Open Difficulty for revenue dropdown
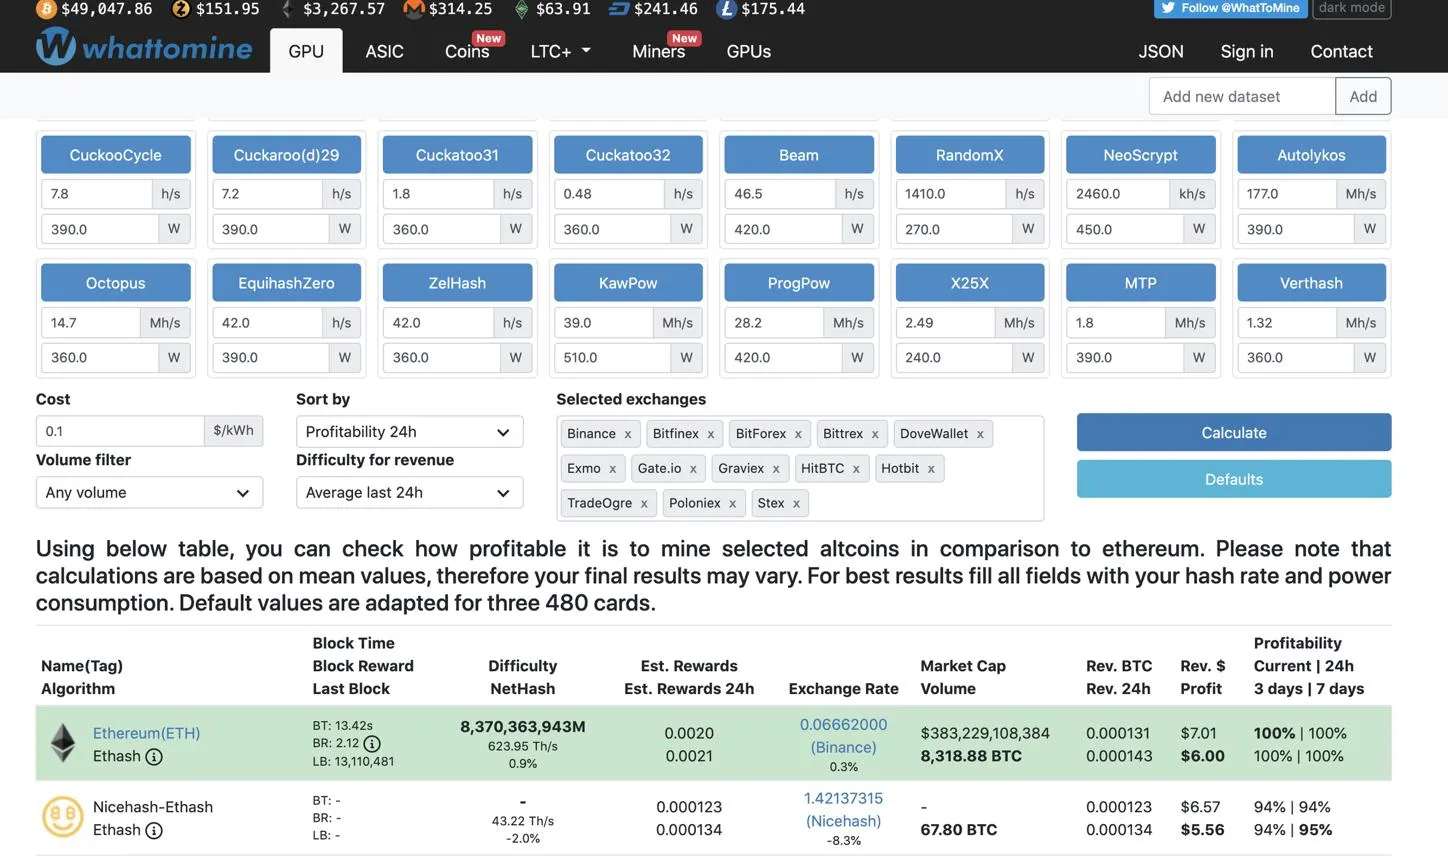Viewport: 1448px width, 860px height. point(409,493)
